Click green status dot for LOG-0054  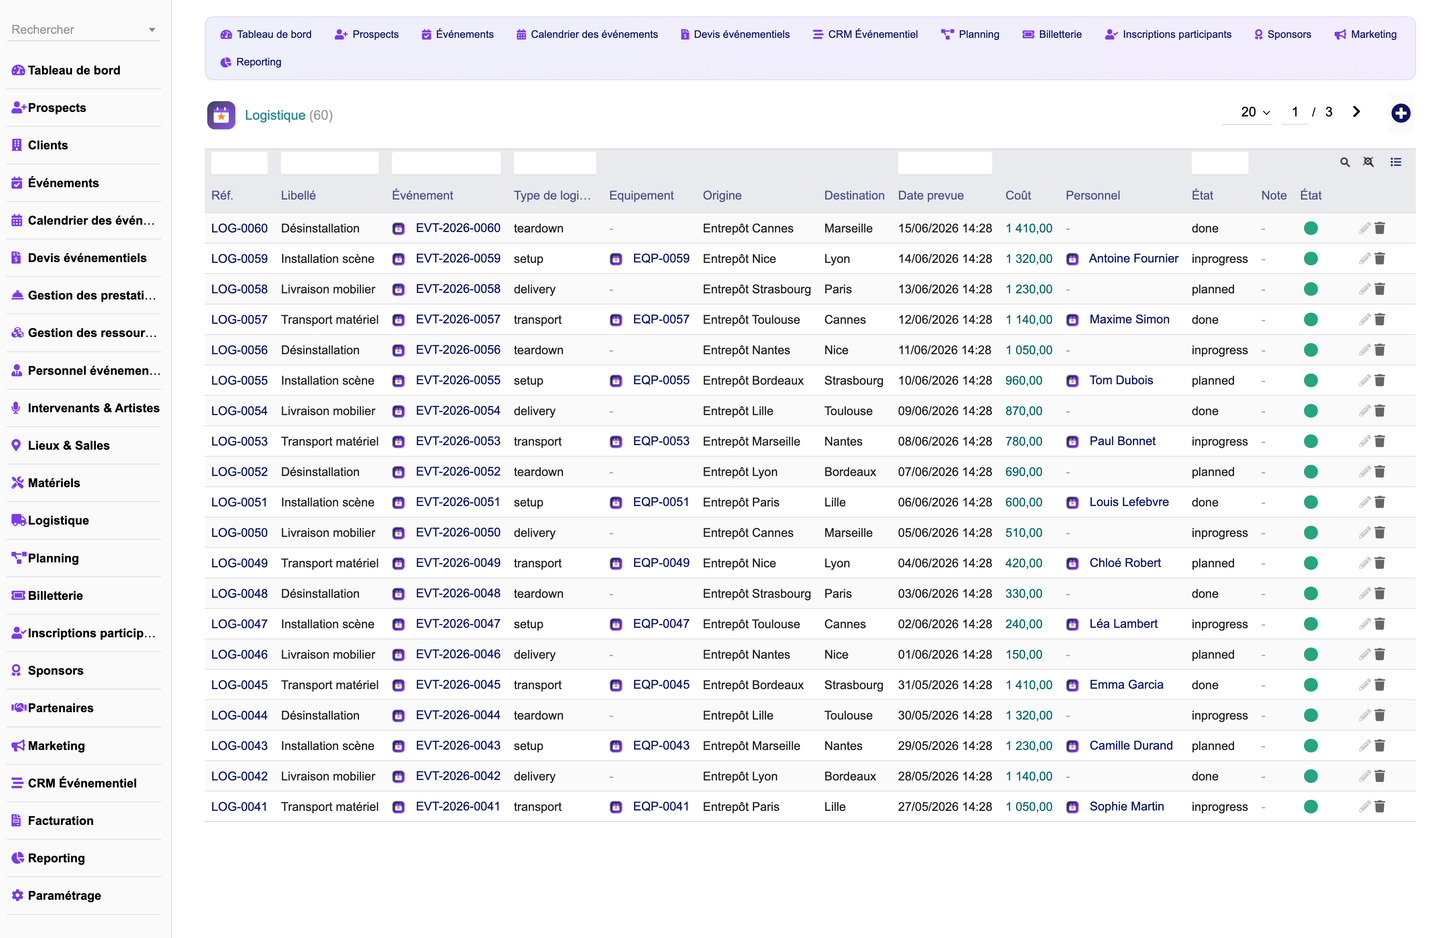[x=1311, y=411]
